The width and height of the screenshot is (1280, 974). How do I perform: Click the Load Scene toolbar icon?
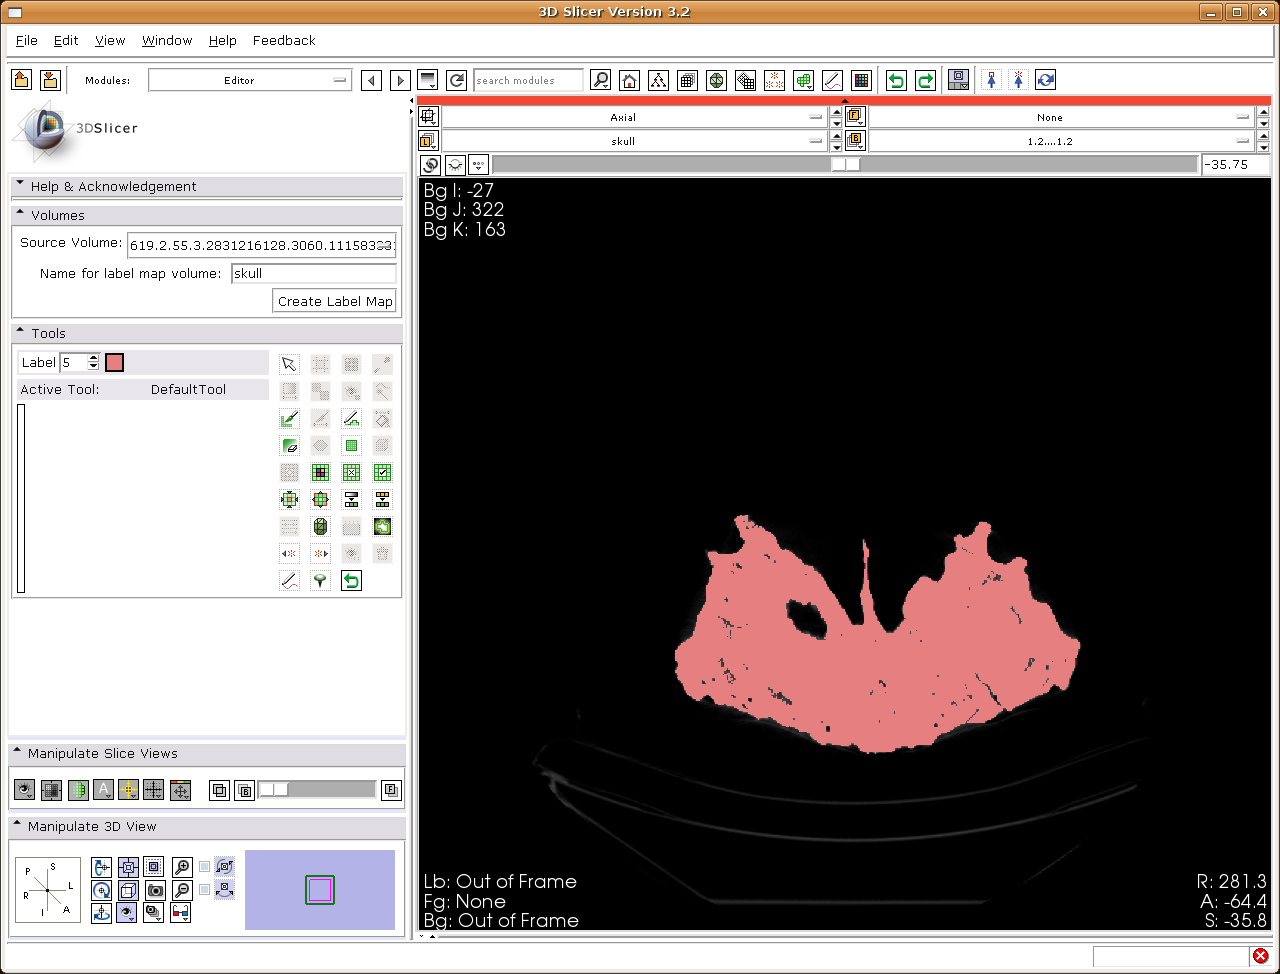click(21, 80)
